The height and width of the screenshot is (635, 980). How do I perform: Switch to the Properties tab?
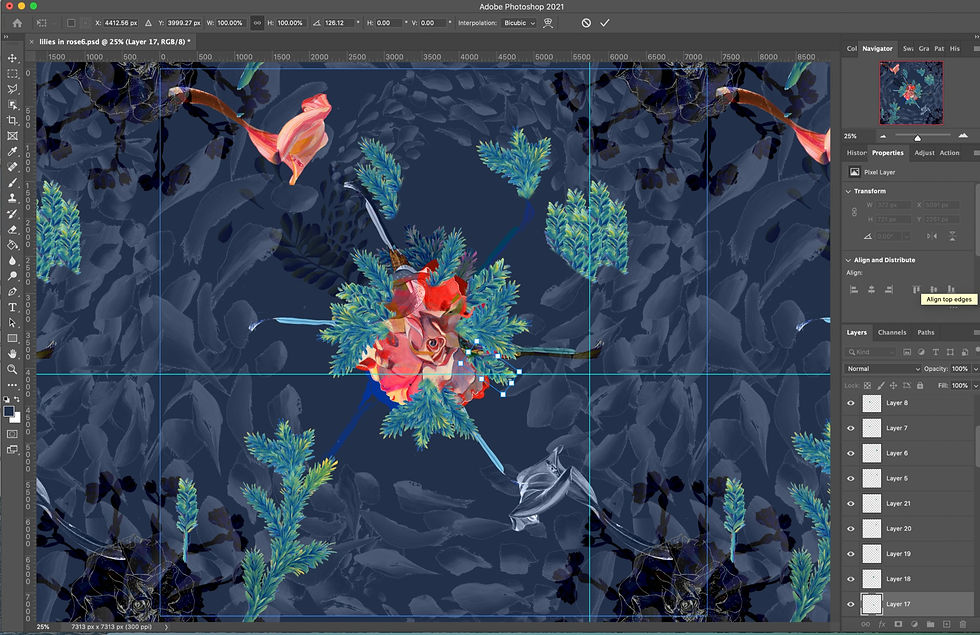tap(888, 153)
